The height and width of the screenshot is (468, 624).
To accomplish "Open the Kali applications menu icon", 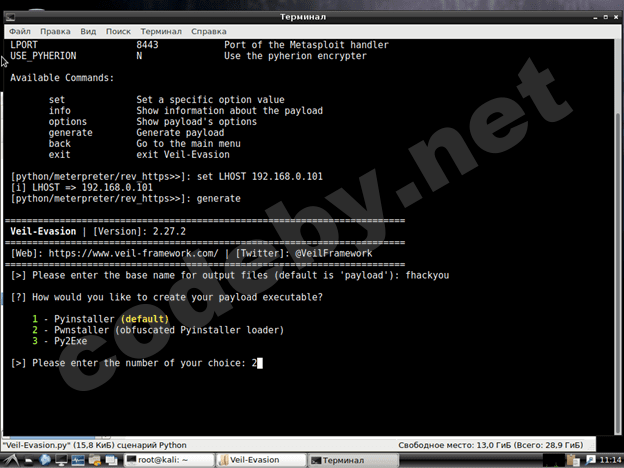I will tap(11, 460).
